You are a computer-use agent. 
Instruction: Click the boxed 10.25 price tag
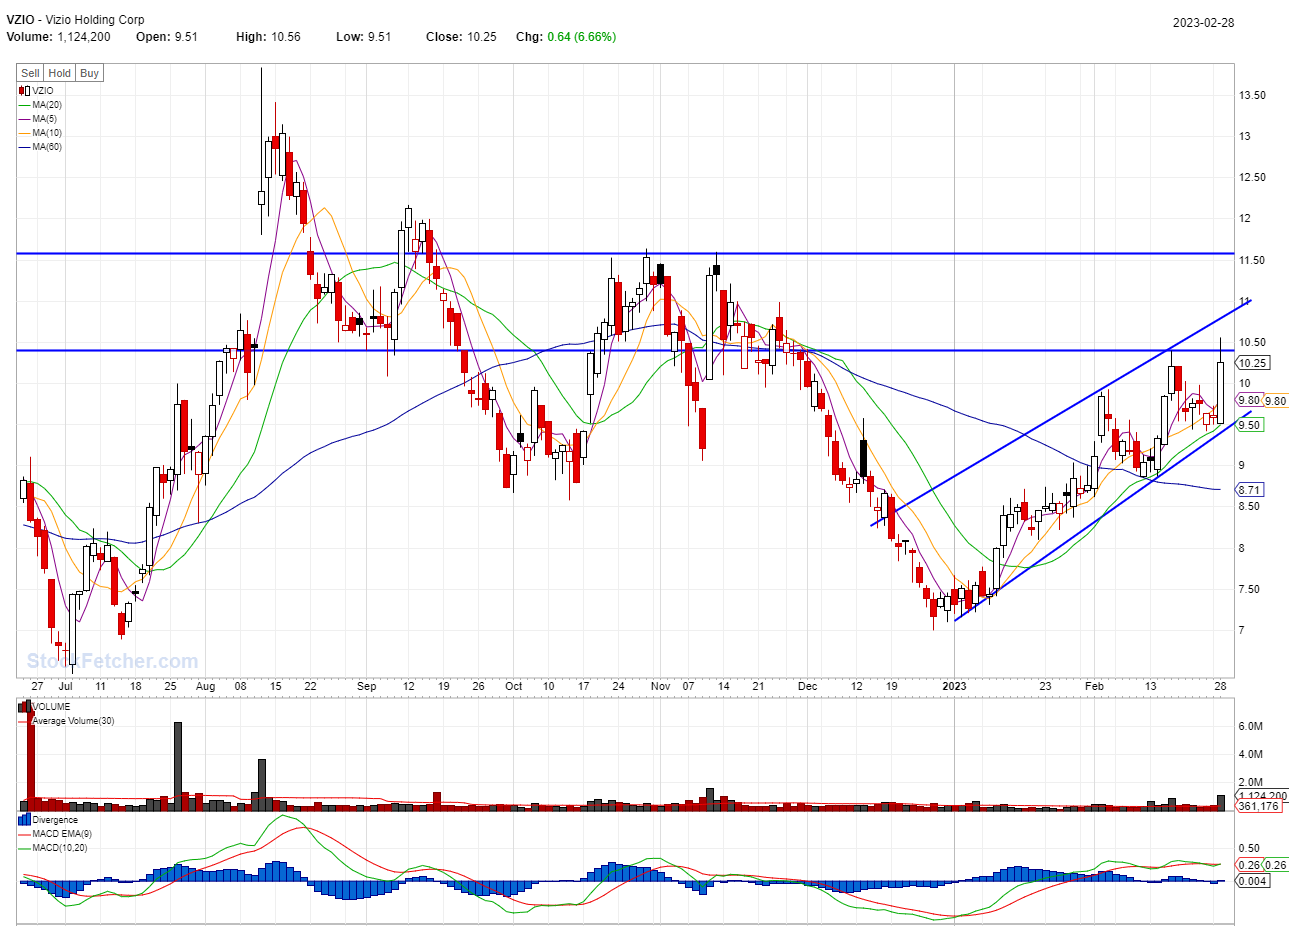pyautogui.click(x=1253, y=363)
